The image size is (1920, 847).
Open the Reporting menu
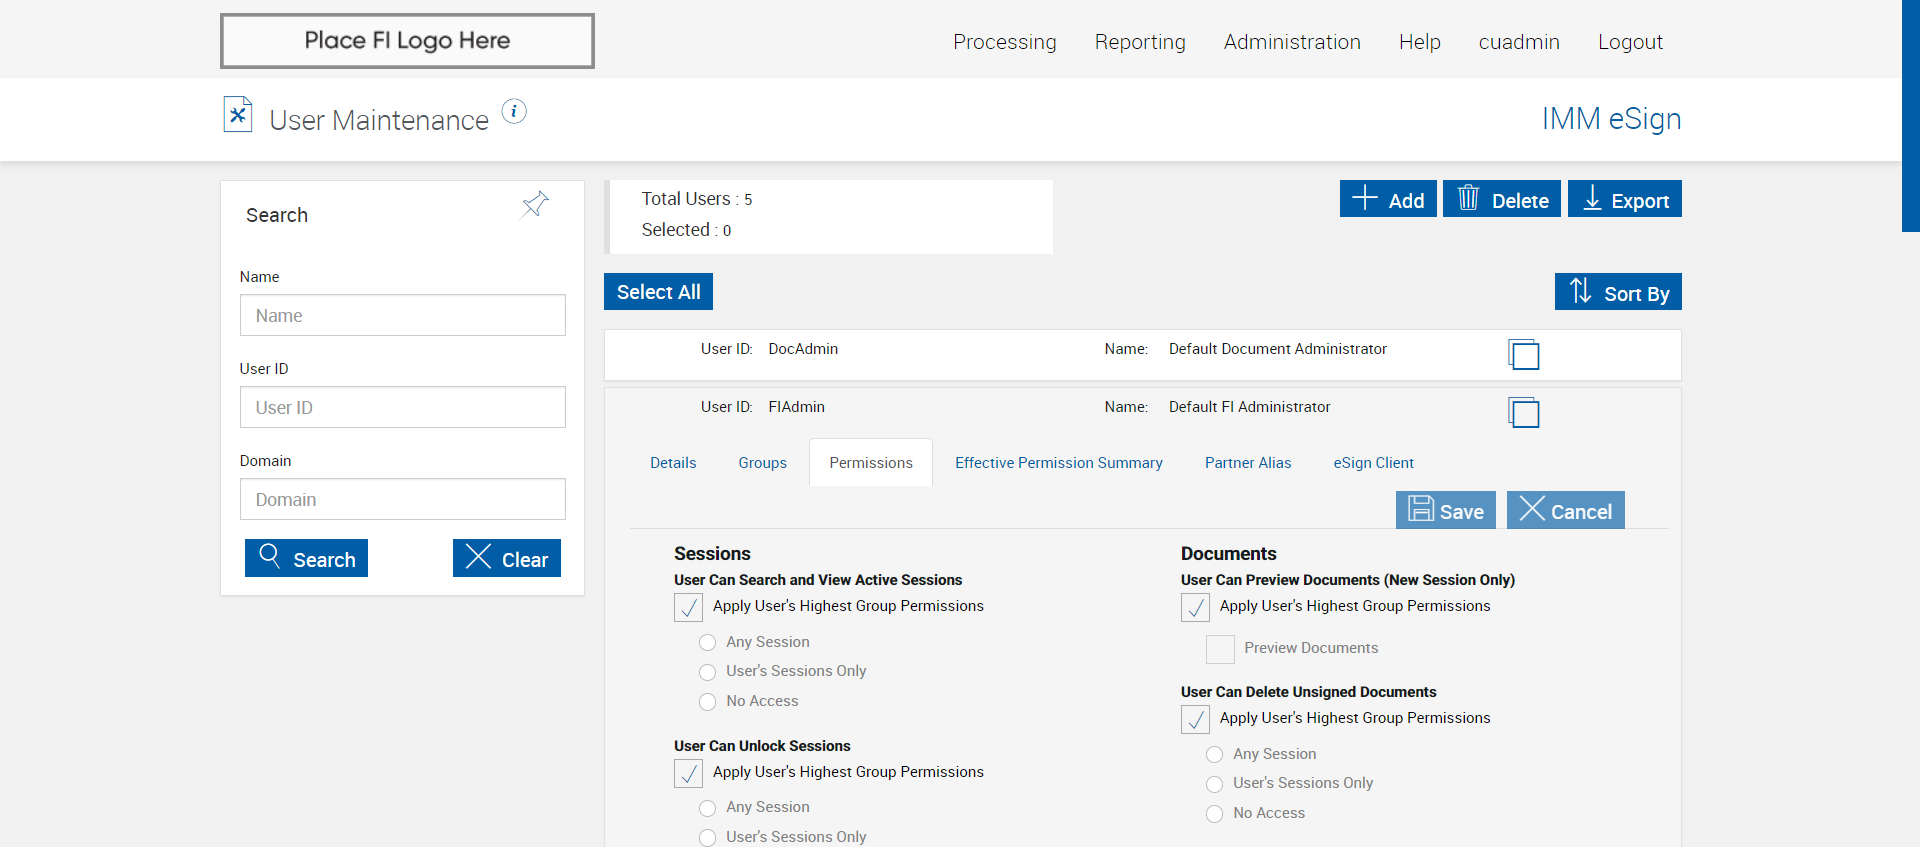1140,42
